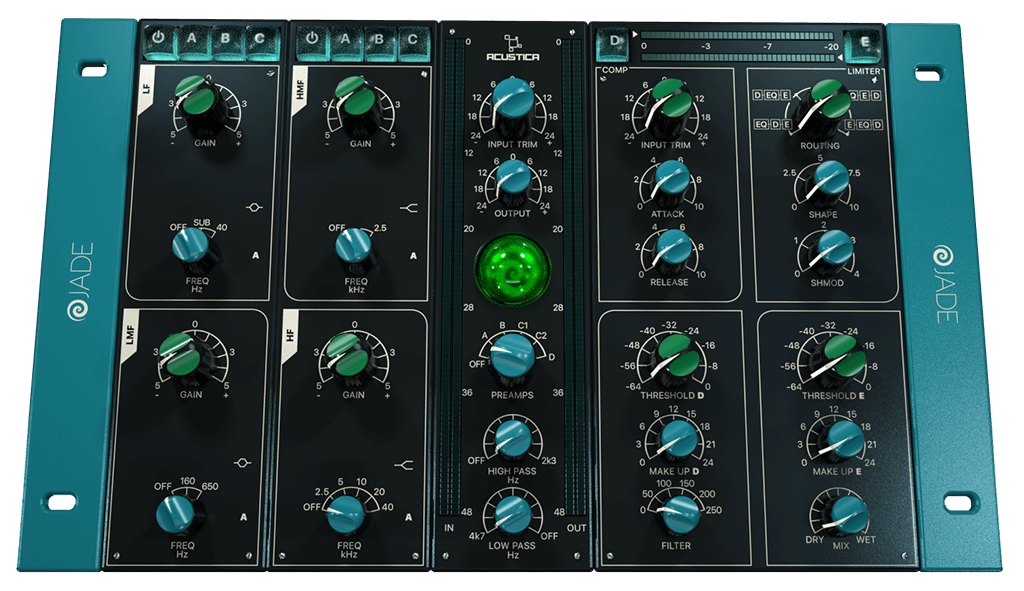Click the HF shelf shape icon

pyautogui.click(x=404, y=465)
